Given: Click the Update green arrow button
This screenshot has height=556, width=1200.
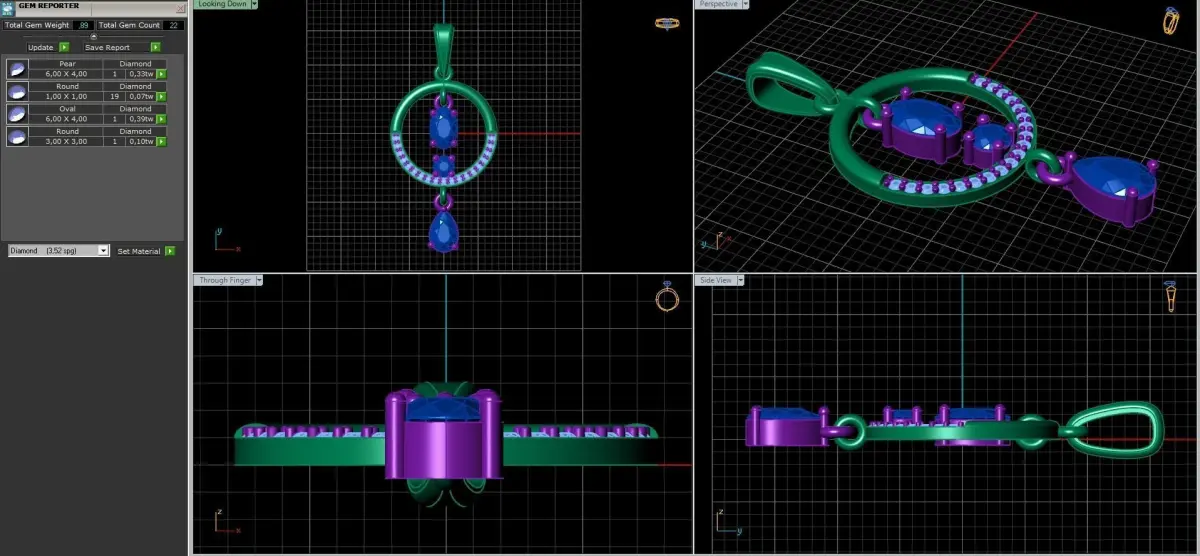Looking at the screenshot, I should (64, 47).
